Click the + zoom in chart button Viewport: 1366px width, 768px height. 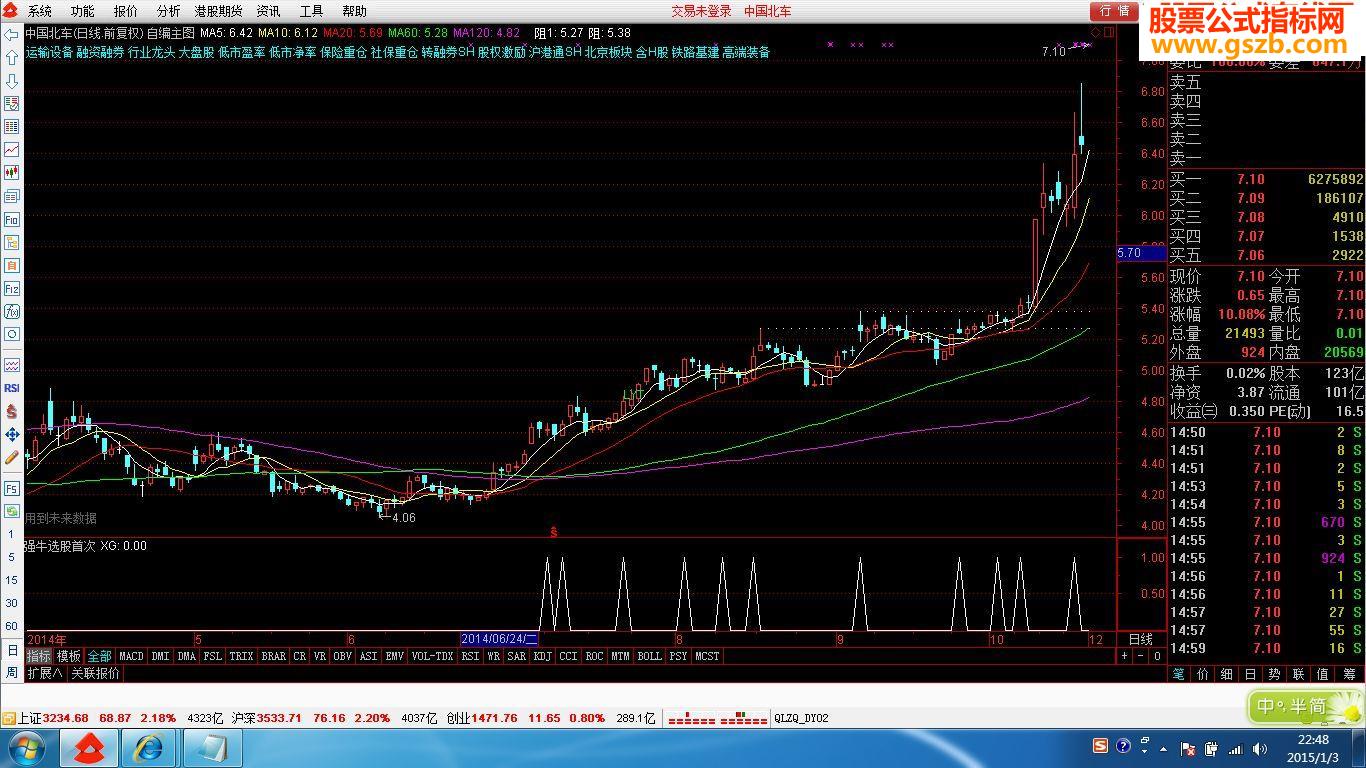1124,656
